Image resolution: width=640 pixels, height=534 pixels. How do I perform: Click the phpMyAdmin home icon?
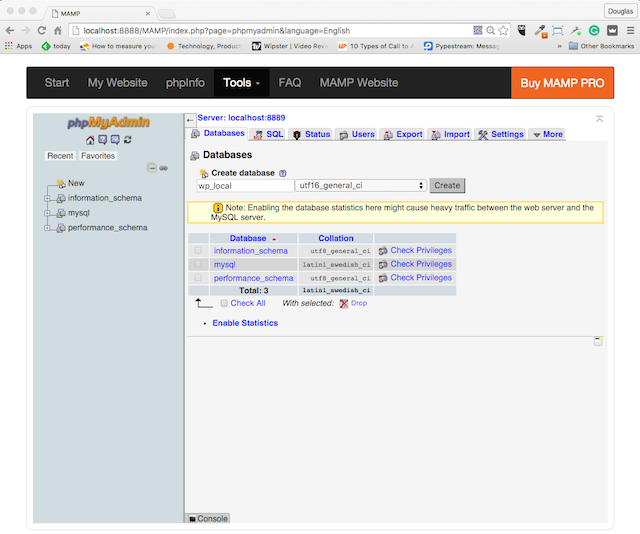[x=90, y=140]
